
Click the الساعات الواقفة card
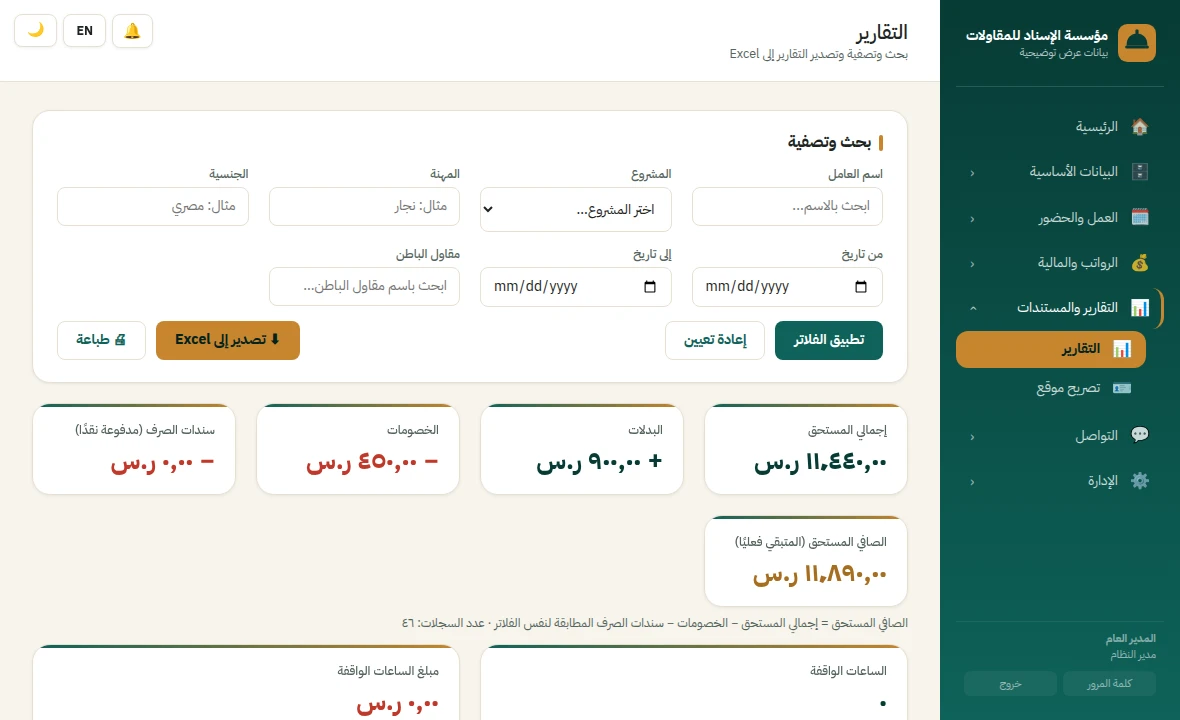(694, 682)
